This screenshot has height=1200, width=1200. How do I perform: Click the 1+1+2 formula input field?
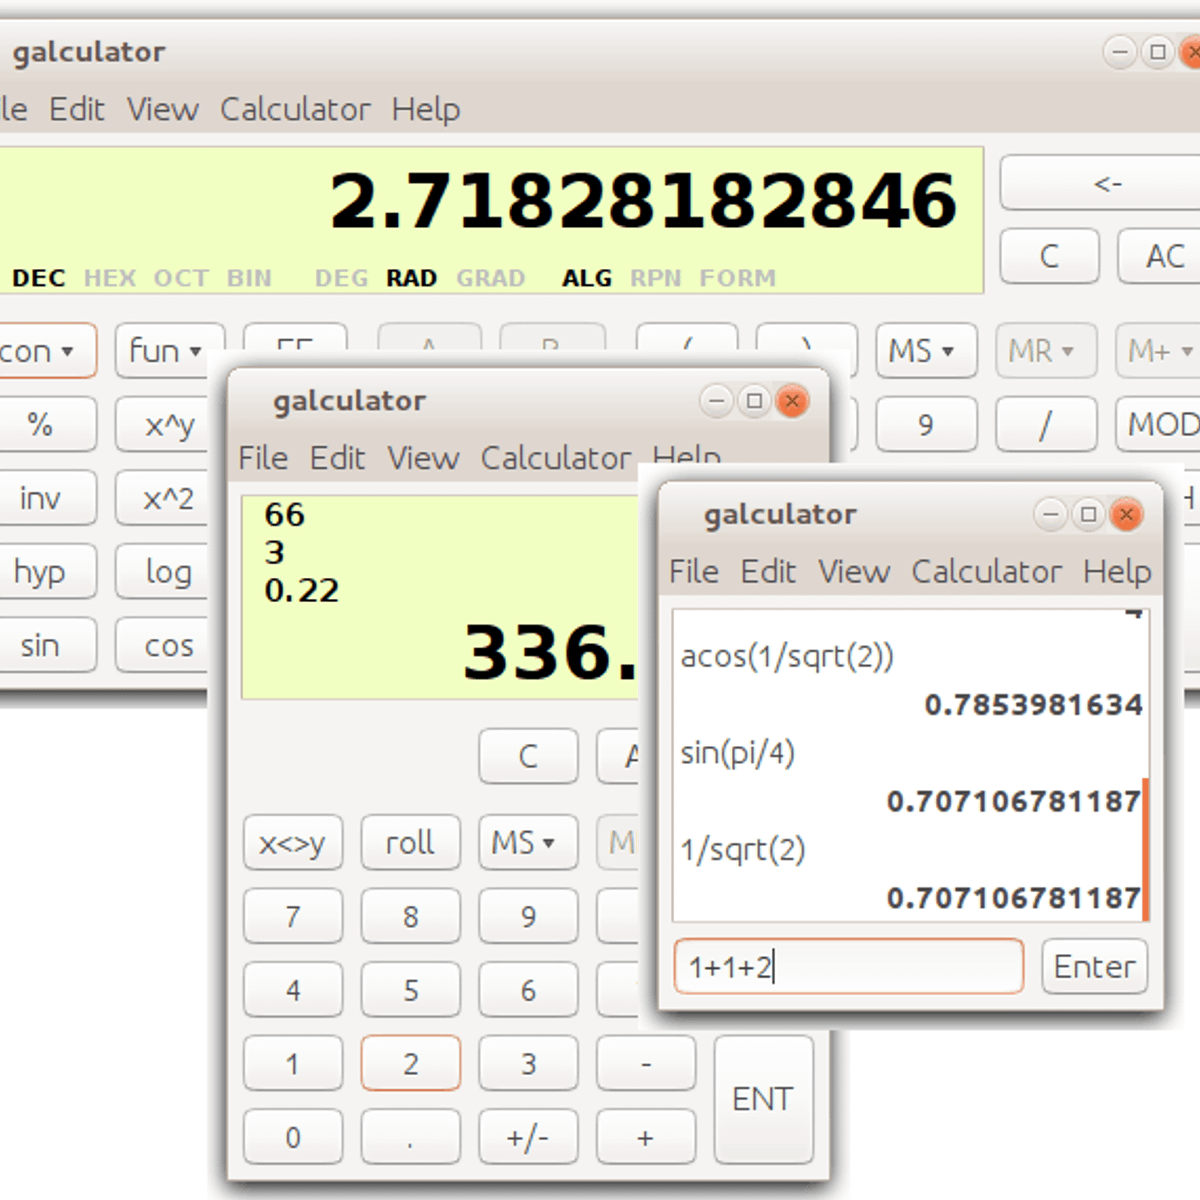(x=848, y=966)
